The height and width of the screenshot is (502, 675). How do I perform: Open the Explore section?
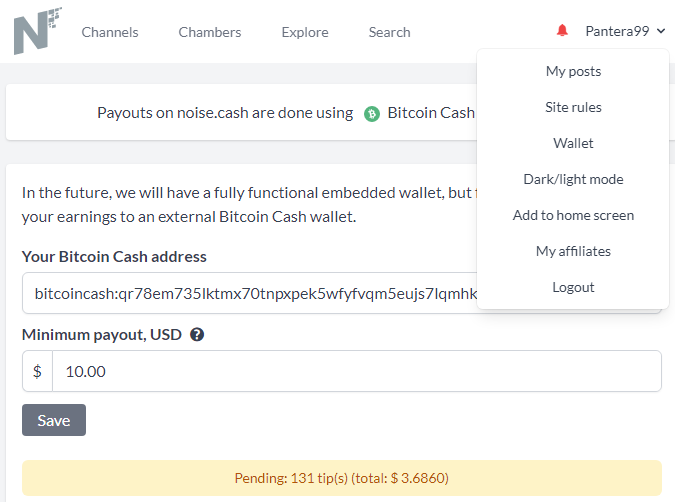click(305, 32)
